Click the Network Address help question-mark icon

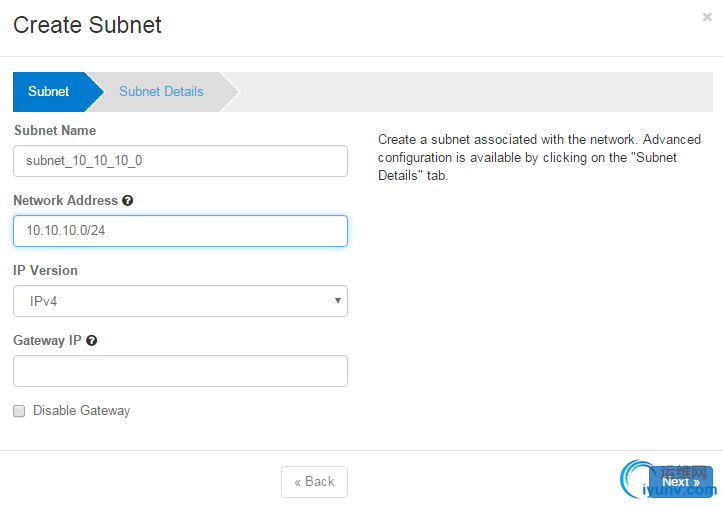(128, 201)
